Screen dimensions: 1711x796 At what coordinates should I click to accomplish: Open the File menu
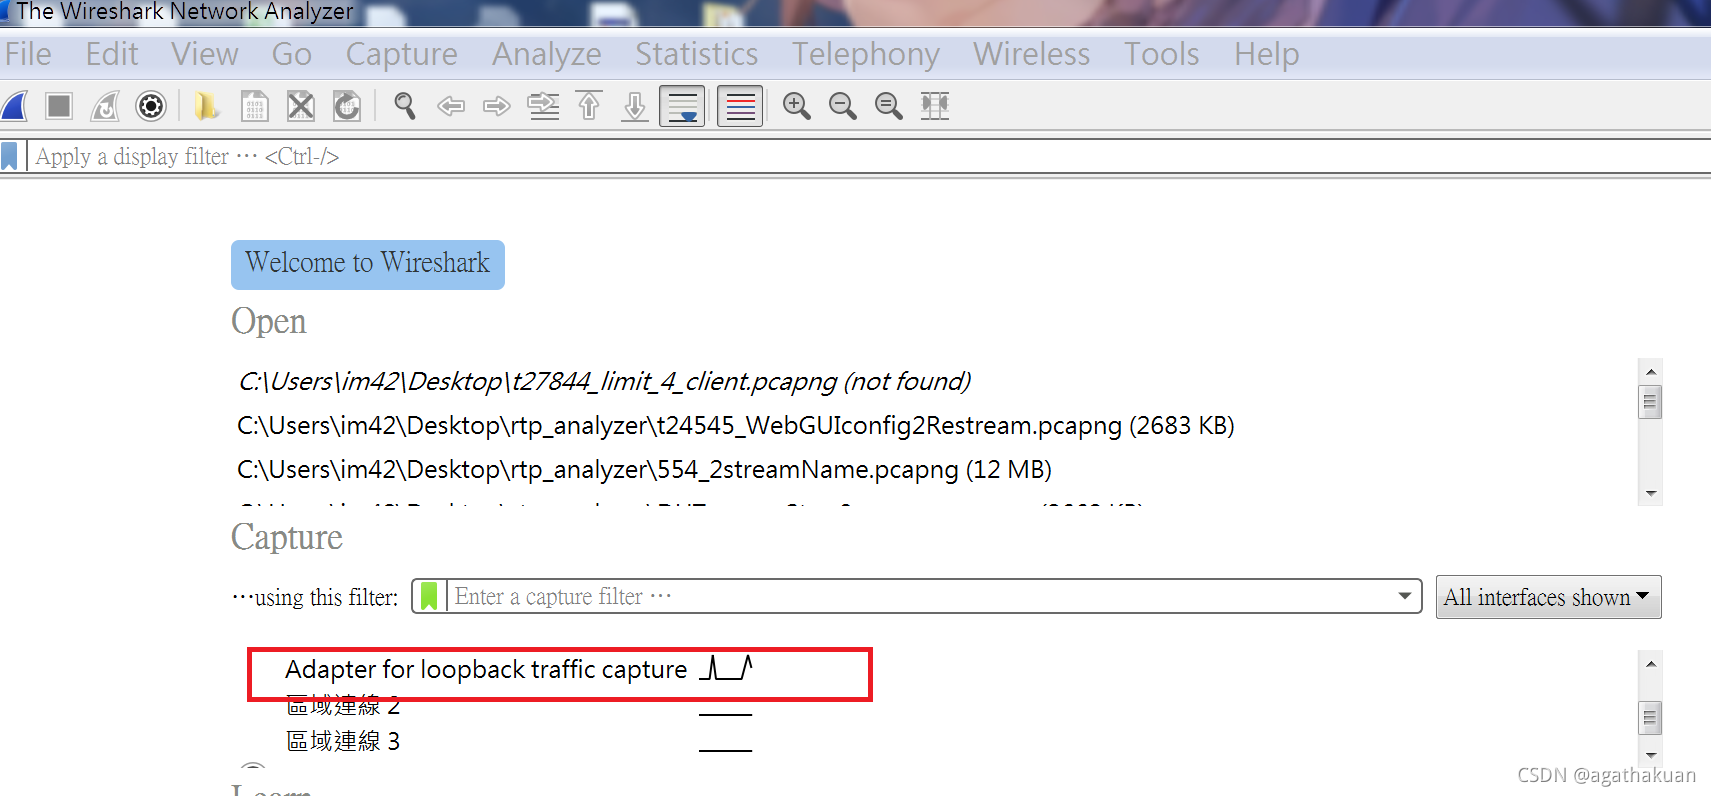click(28, 54)
